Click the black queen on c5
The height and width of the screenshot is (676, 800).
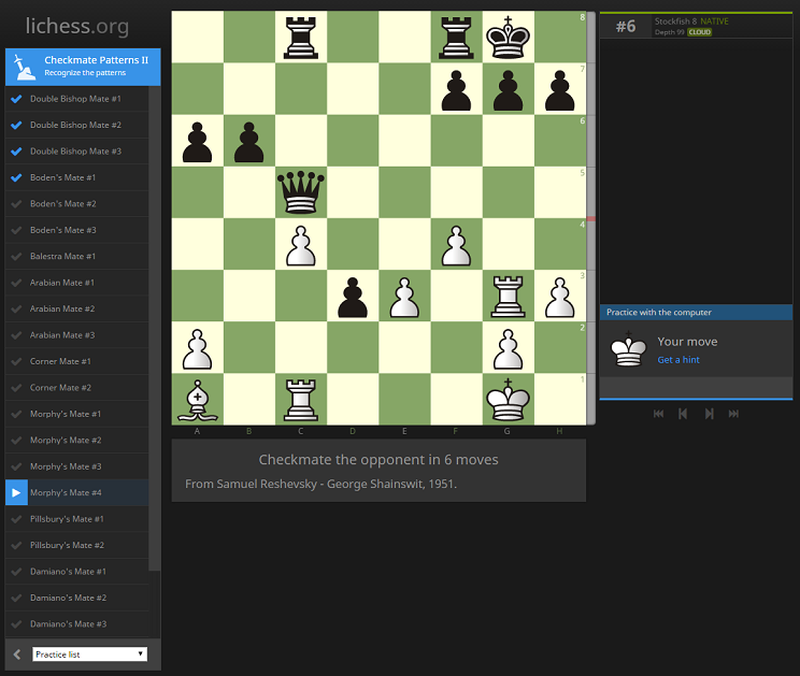(300, 192)
